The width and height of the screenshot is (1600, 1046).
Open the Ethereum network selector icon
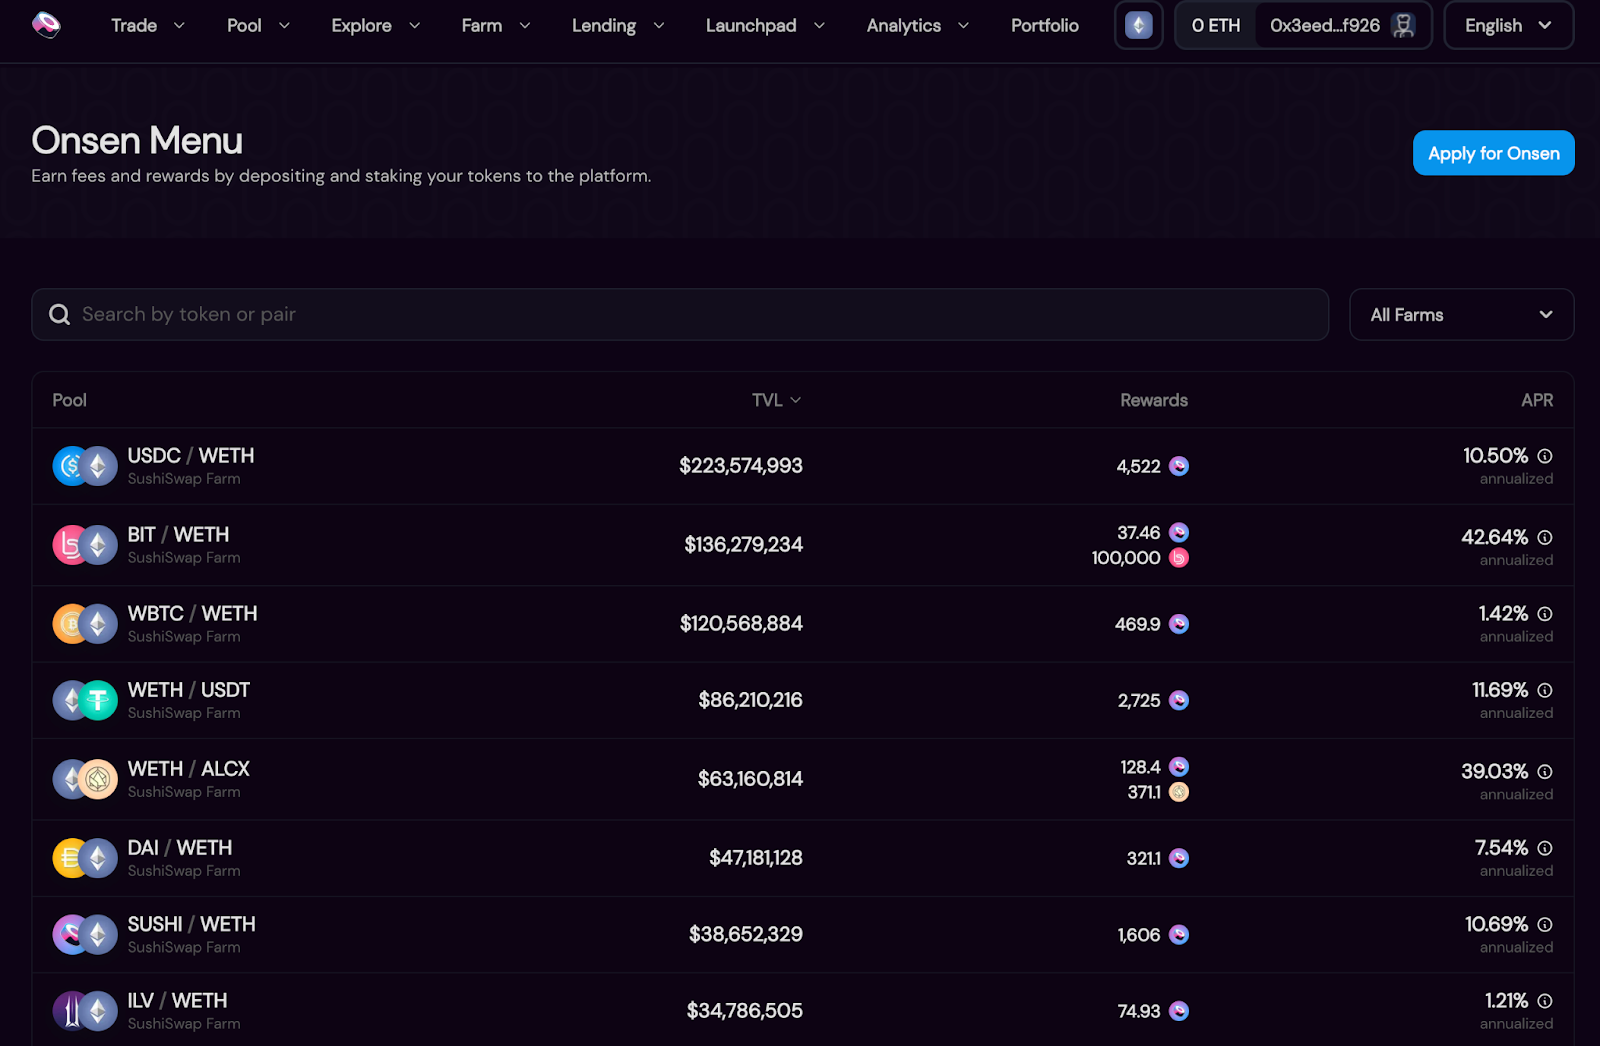pos(1139,25)
